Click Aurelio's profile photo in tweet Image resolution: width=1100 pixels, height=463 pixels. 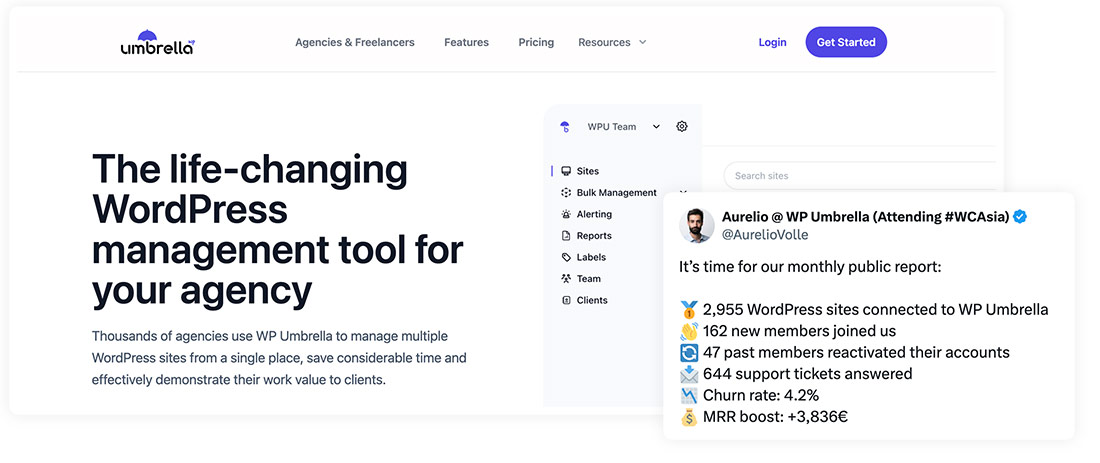pos(697,225)
